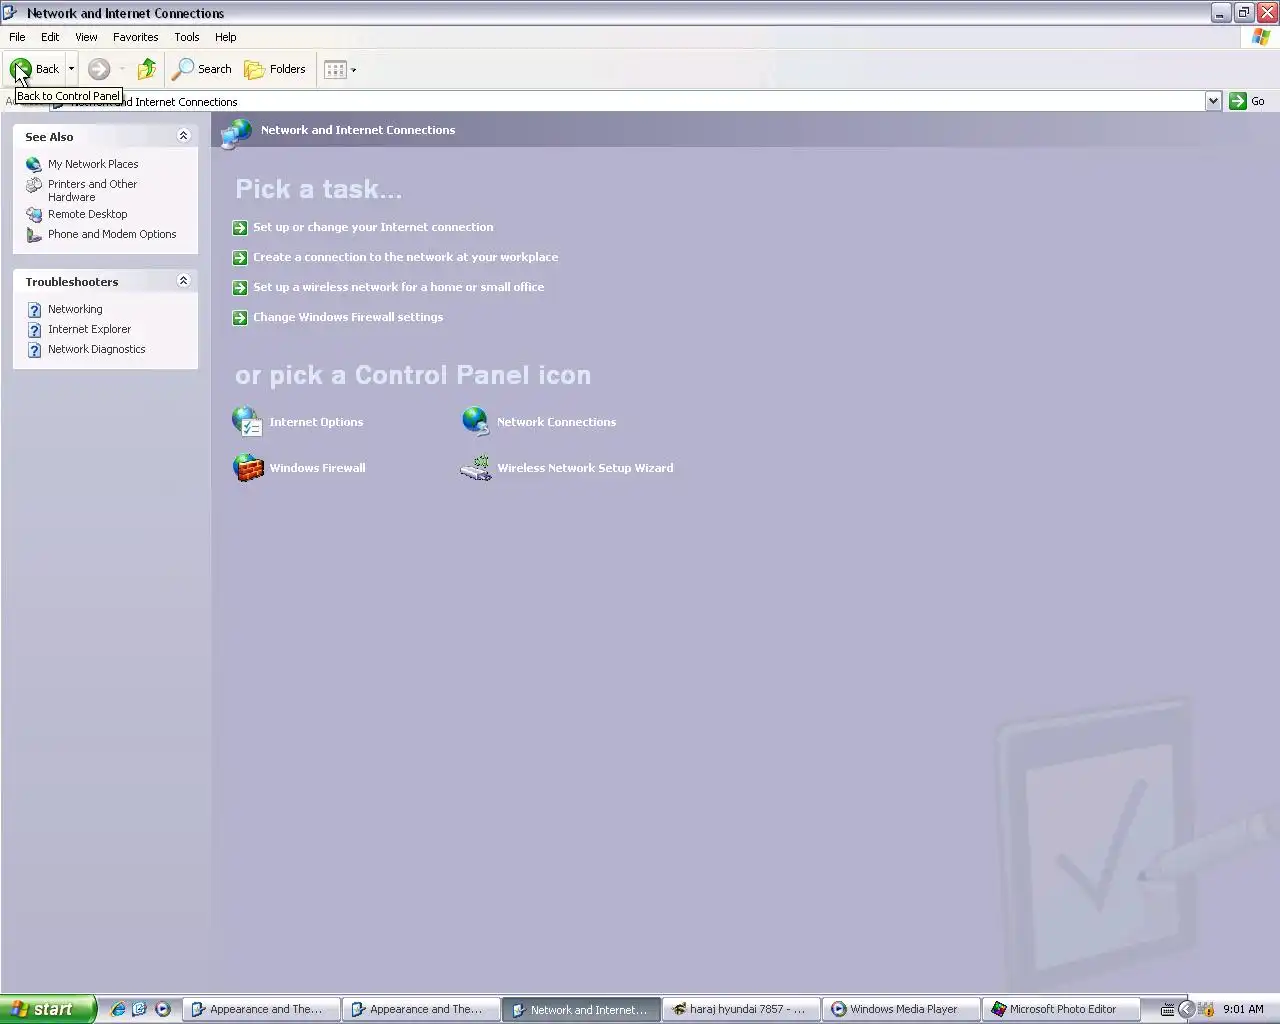Image resolution: width=1280 pixels, height=1024 pixels.
Task: Click the Start button
Action: click(x=48, y=1009)
